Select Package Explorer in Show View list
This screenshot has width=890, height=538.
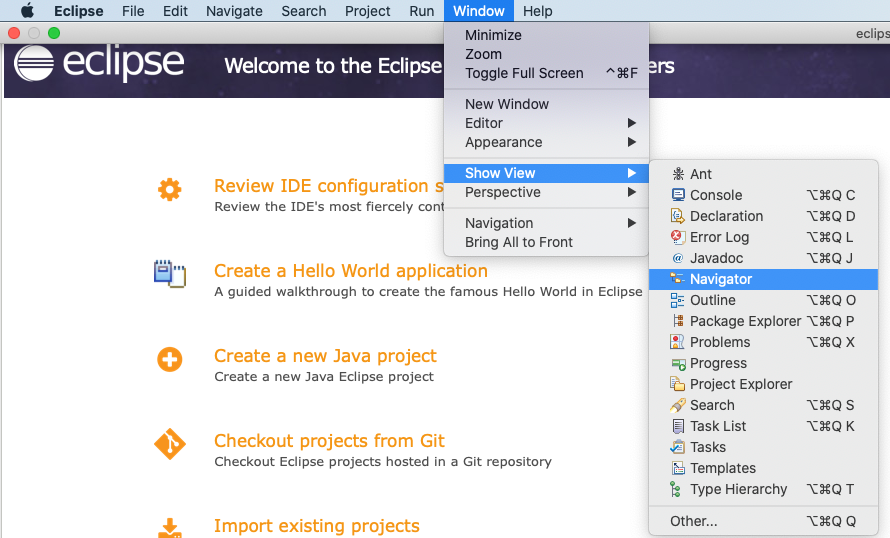point(763,321)
